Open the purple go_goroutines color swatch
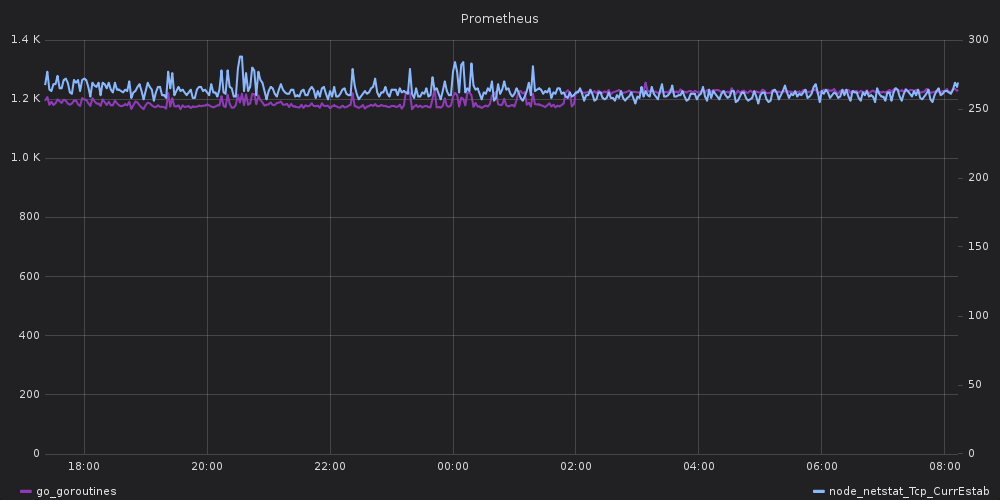The width and height of the screenshot is (1000, 500). (26, 492)
